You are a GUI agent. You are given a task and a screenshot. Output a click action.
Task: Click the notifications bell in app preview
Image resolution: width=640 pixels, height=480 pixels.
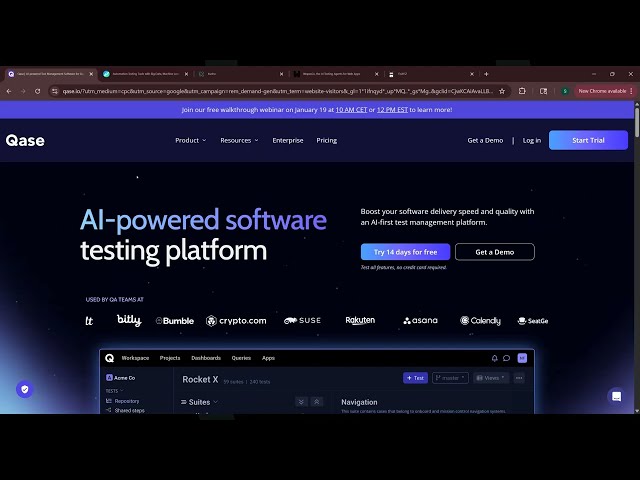point(494,358)
